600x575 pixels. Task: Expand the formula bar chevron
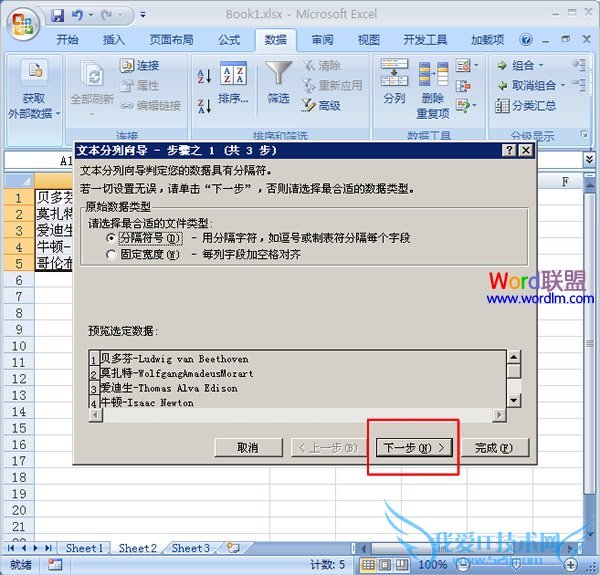pyautogui.click(x=589, y=158)
